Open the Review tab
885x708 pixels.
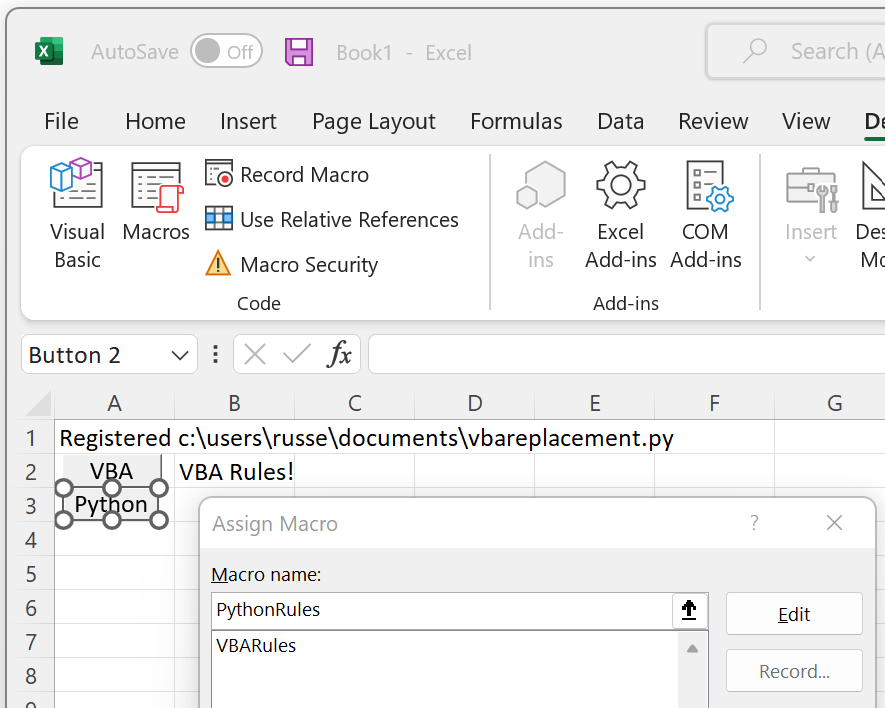coord(713,121)
